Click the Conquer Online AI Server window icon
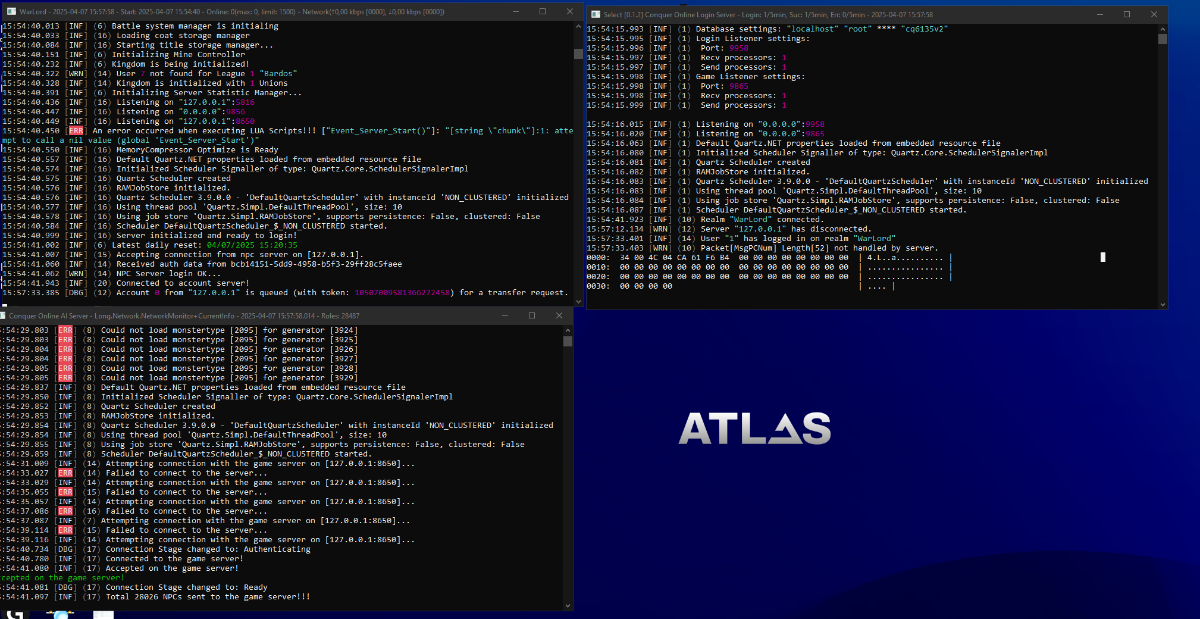The height and width of the screenshot is (619, 1200). click(4, 316)
